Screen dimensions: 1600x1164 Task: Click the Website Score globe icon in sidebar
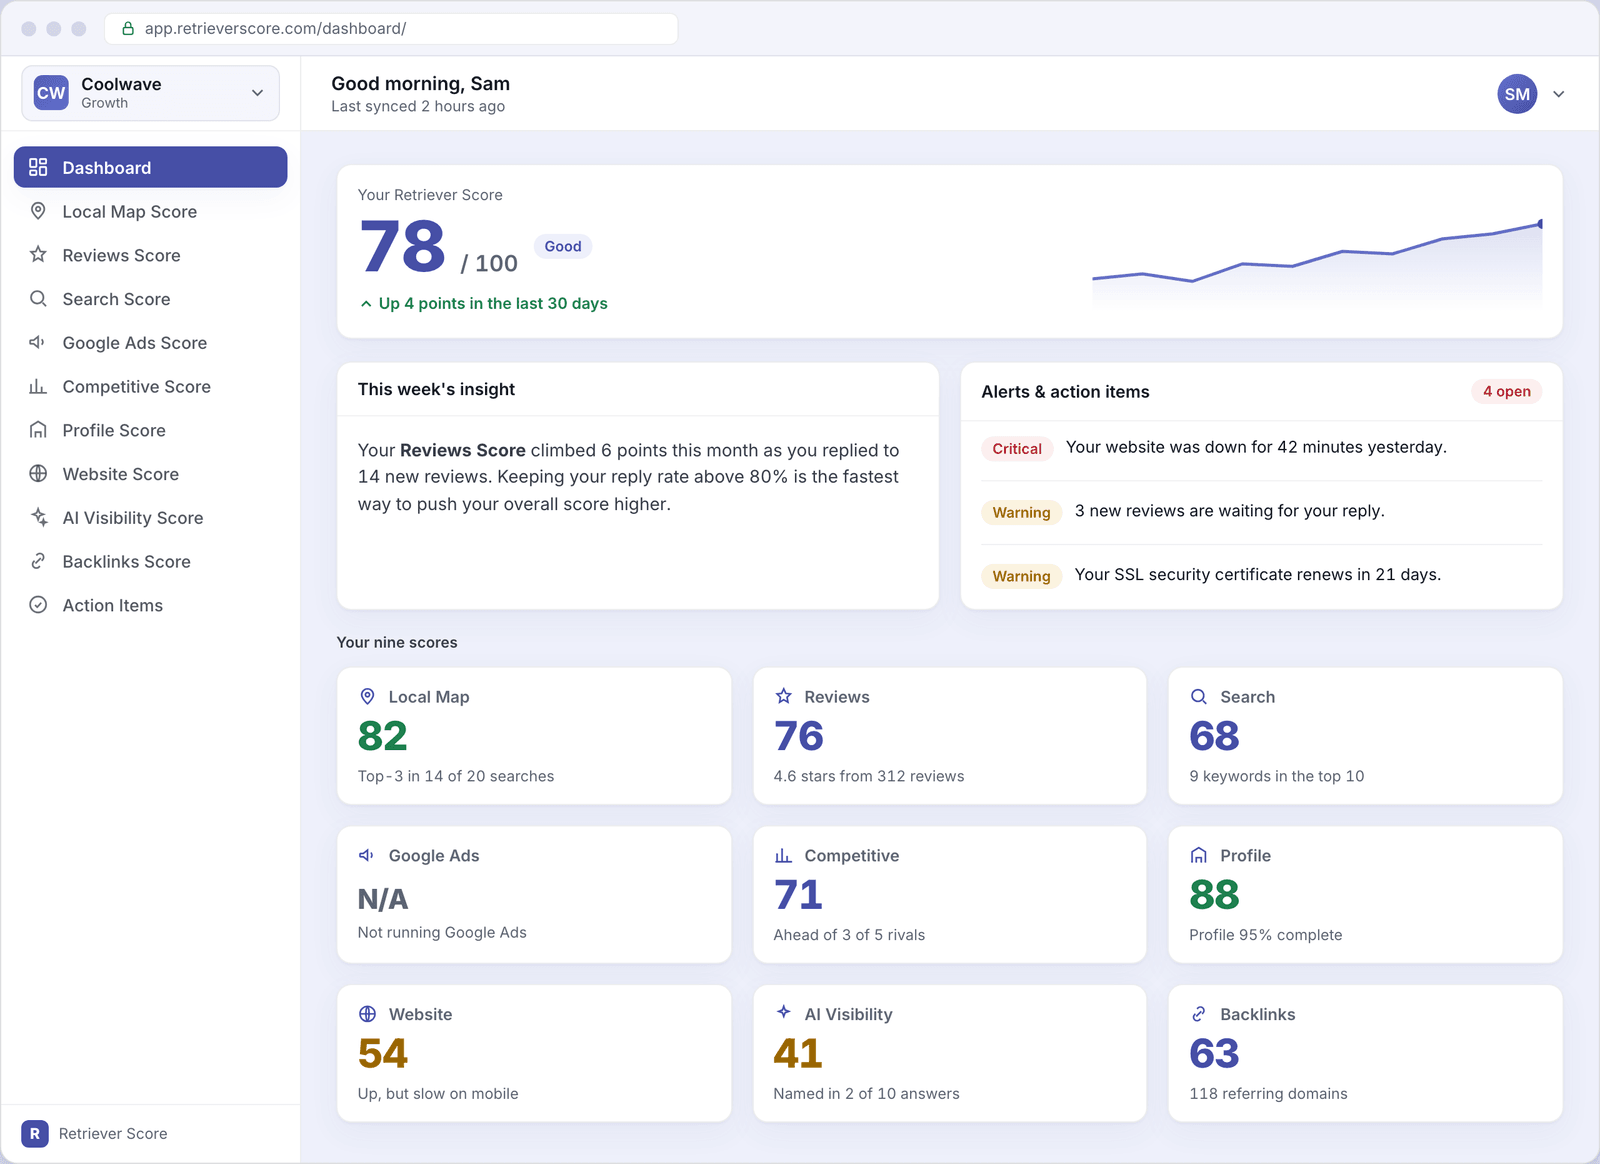point(38,474)
